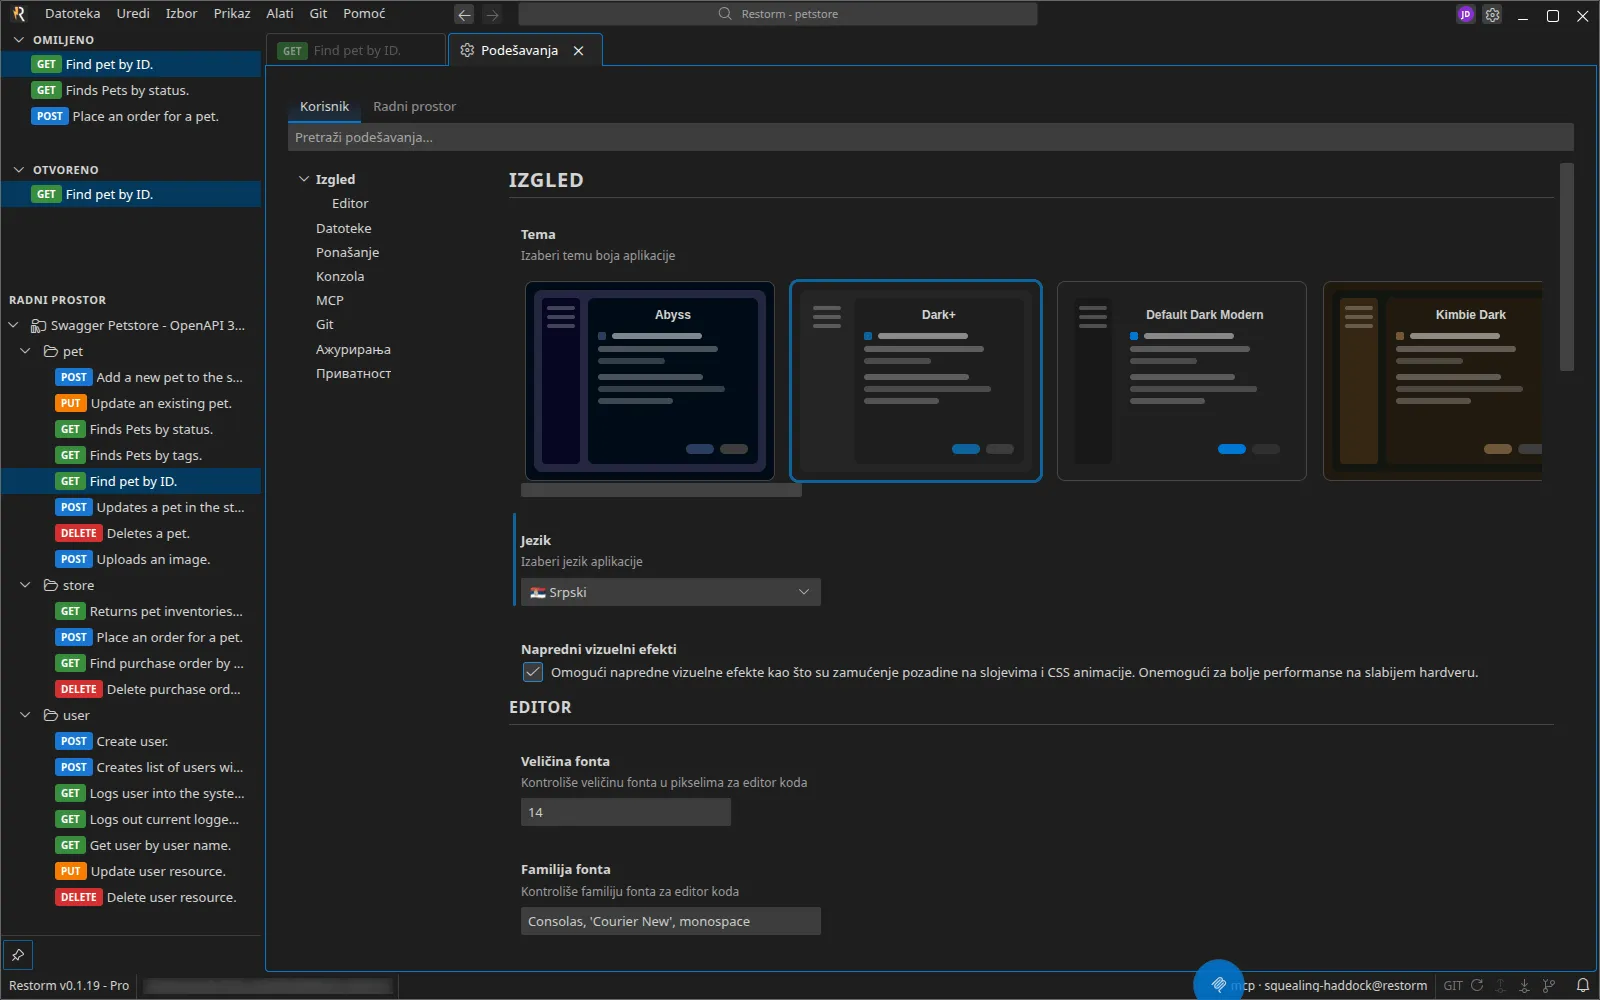Screen dimensions: 1600x1000
Task: Switch to the Find pet by ID editor tab
Action: (x=356, y=50)
